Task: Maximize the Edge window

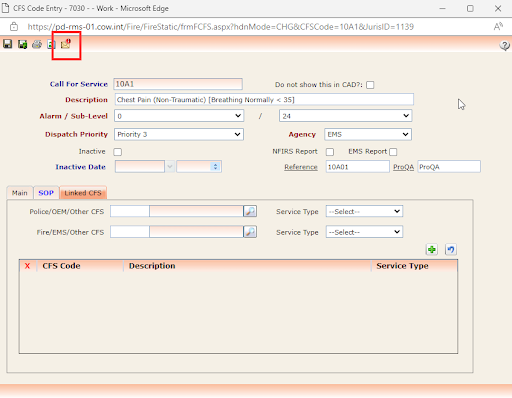Action: [470, 8]
